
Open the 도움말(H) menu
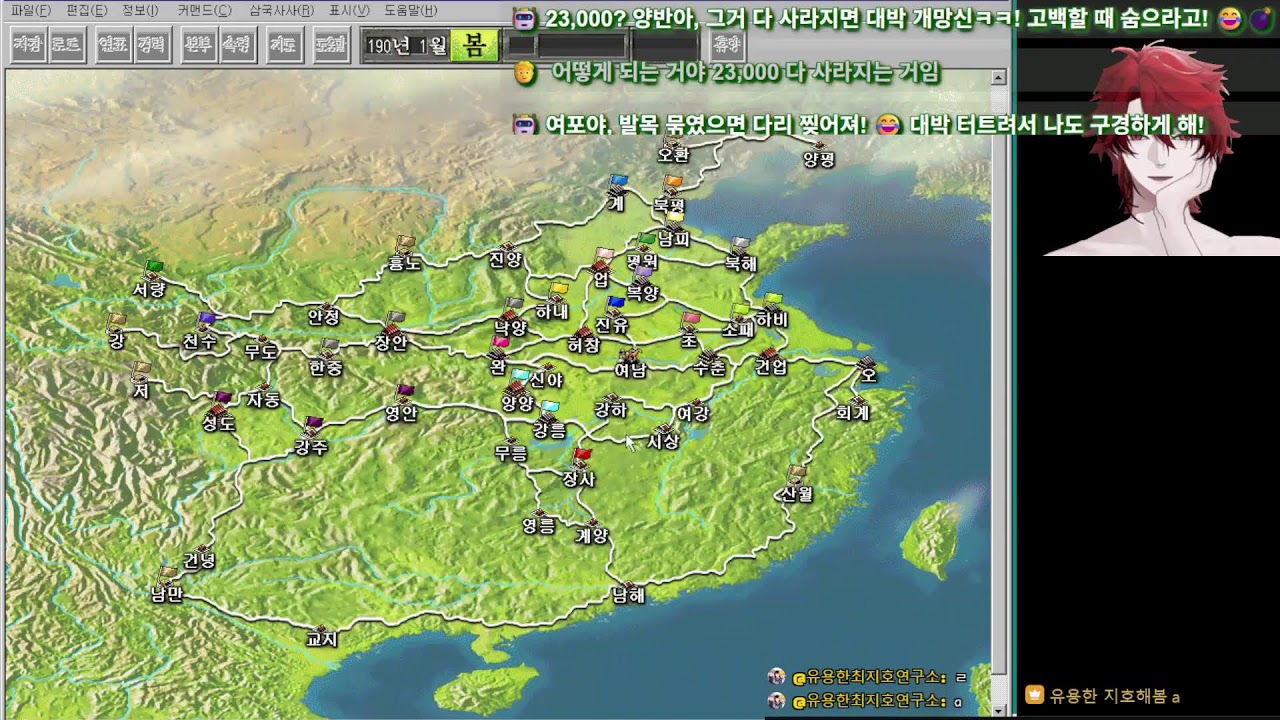[x=411, y=10]
